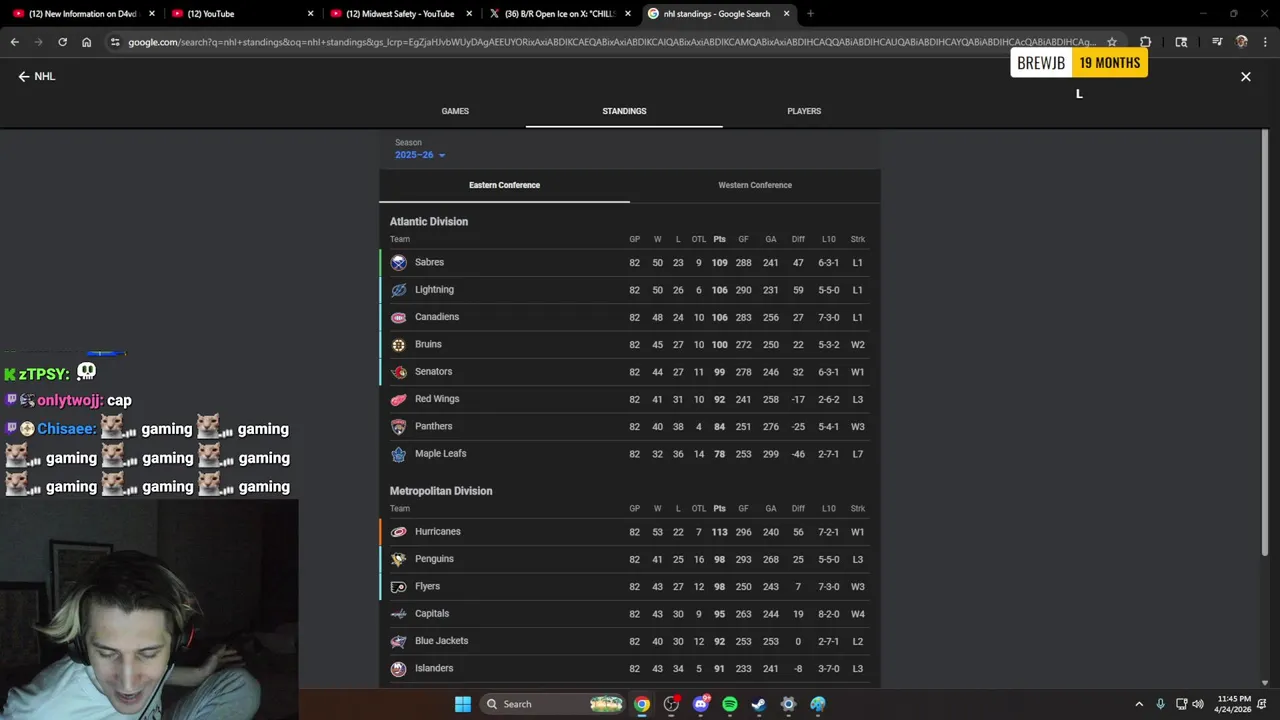Viewport: 1280px width, 720px height.
Task: Click the browser address bar
Action: (610, 42)
